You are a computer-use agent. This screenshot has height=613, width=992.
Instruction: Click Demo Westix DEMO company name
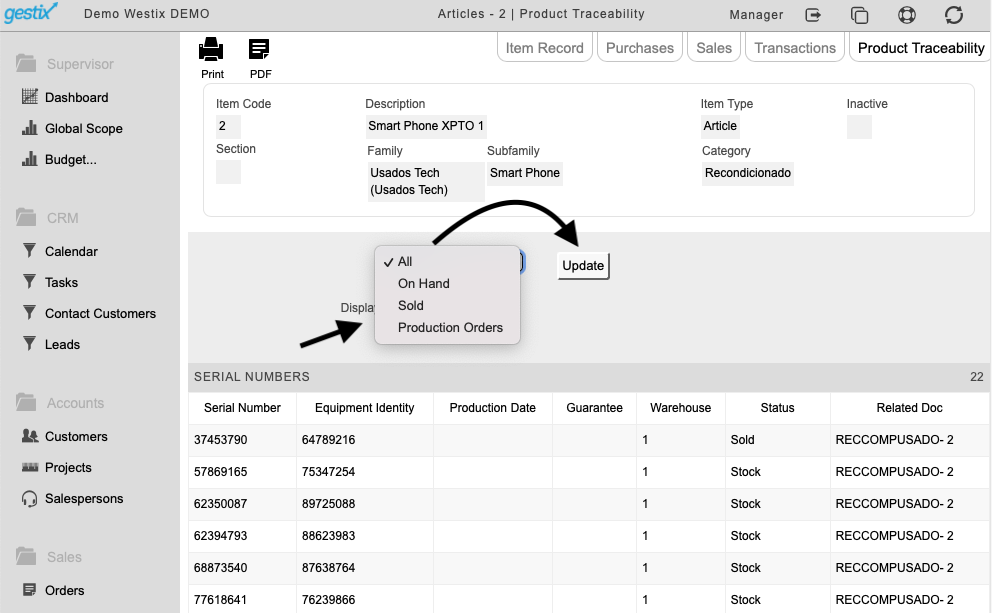(147, 14)
